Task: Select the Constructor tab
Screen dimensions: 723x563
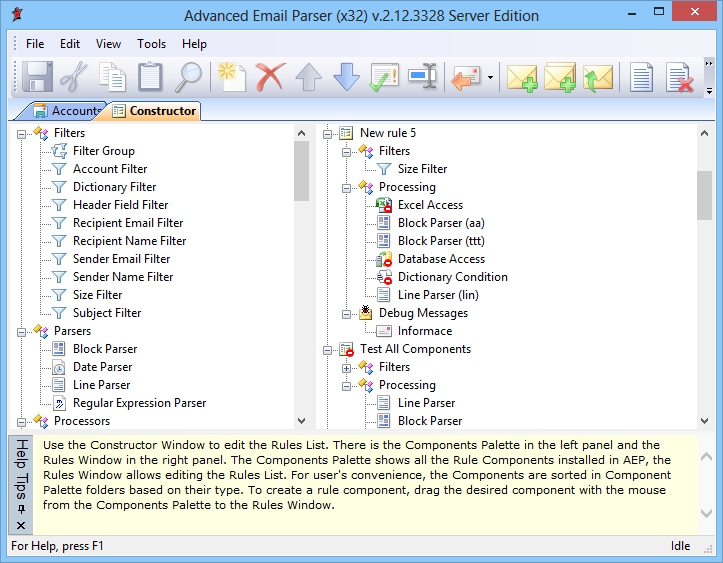Action: click(155, 111)
